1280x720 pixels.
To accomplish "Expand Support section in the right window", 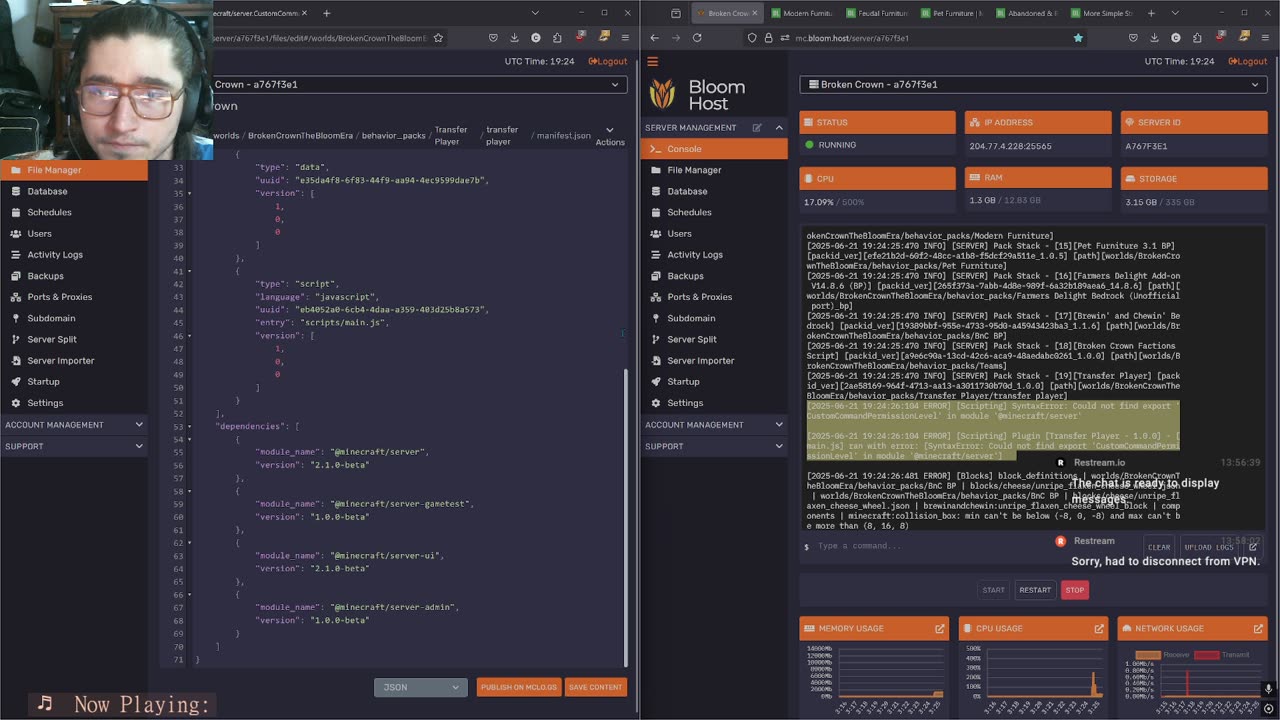I will click(714, 446).
